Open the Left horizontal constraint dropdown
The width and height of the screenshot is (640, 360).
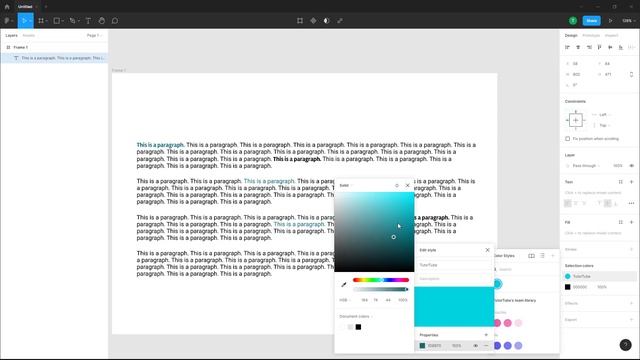[x=605, y=115]
